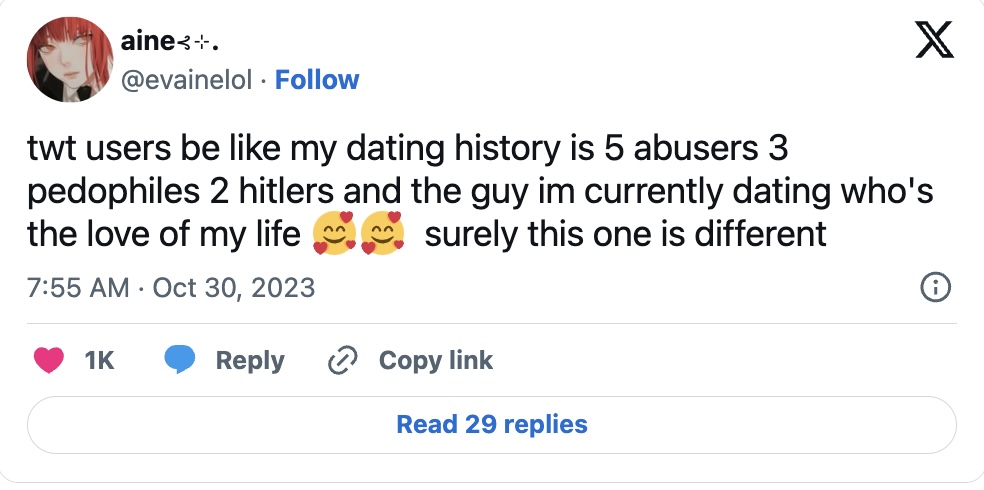Click the second smiling hearts emoji
The width and height of the screenshot is (984, 490).
pos(381,235)
